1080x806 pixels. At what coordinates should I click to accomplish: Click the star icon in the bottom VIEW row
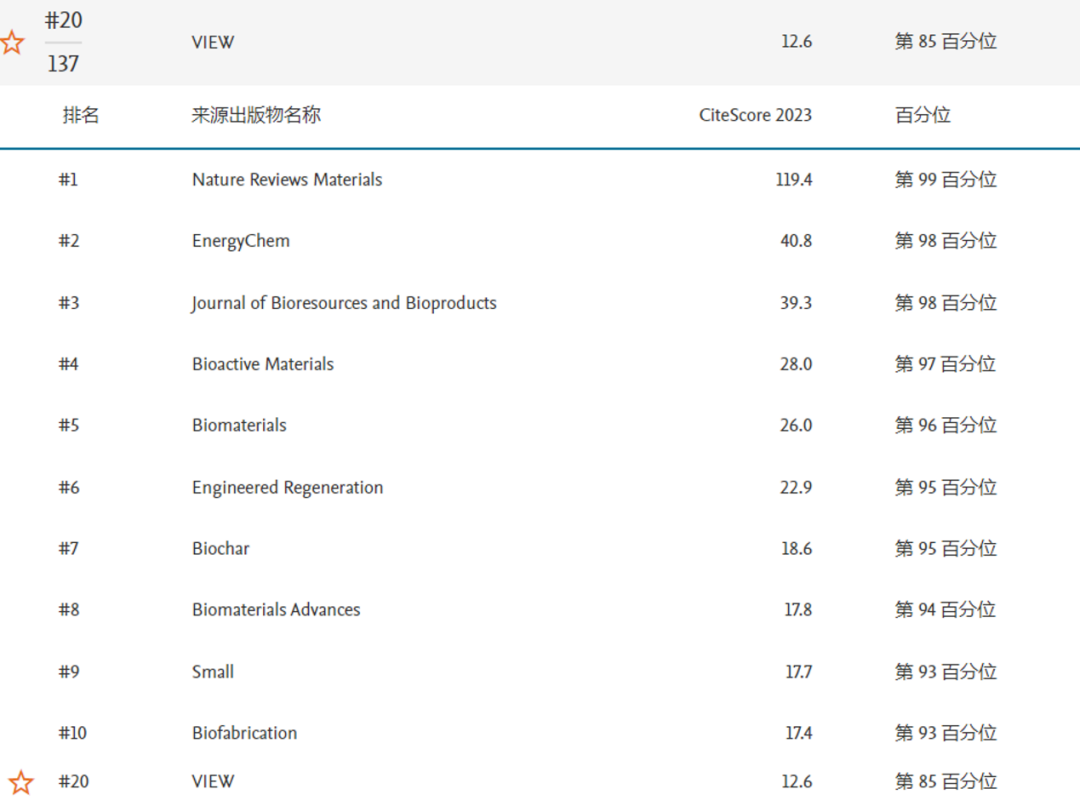click(21, 783)
